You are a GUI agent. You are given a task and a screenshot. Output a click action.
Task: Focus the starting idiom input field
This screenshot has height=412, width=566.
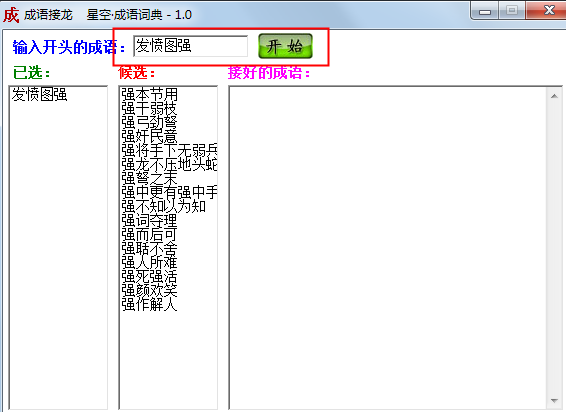click(191, 46)
